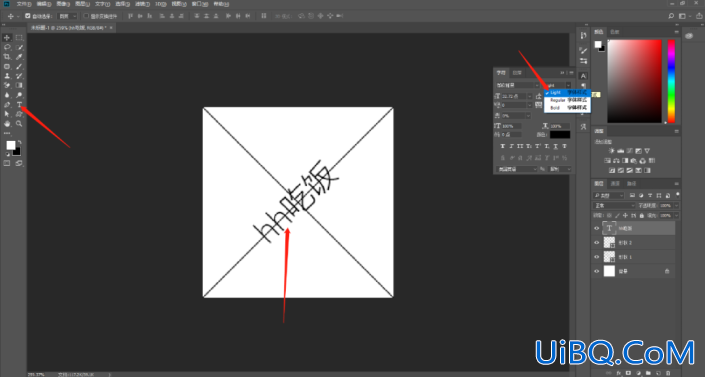Select the Crop tool
Image resolution: width=705 pixels, height=377 pixels.
(7, 57)
